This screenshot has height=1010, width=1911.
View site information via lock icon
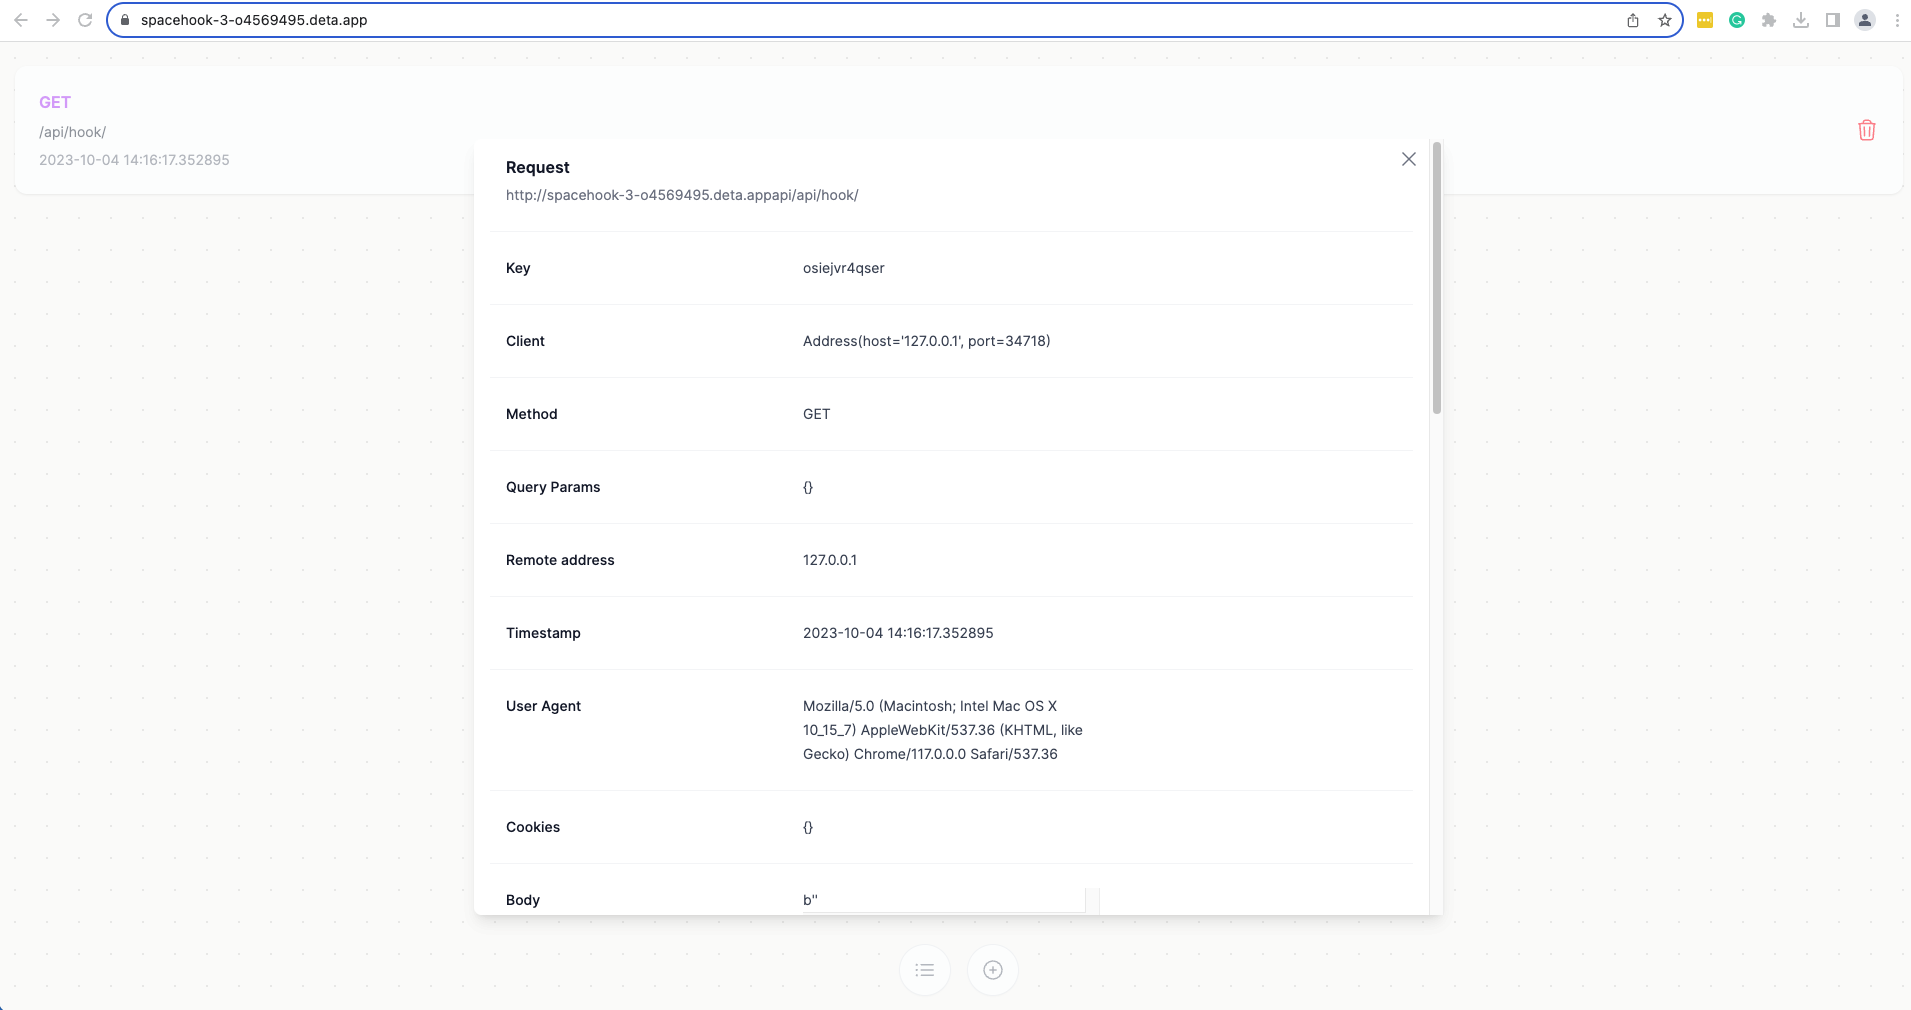point(125,20)
